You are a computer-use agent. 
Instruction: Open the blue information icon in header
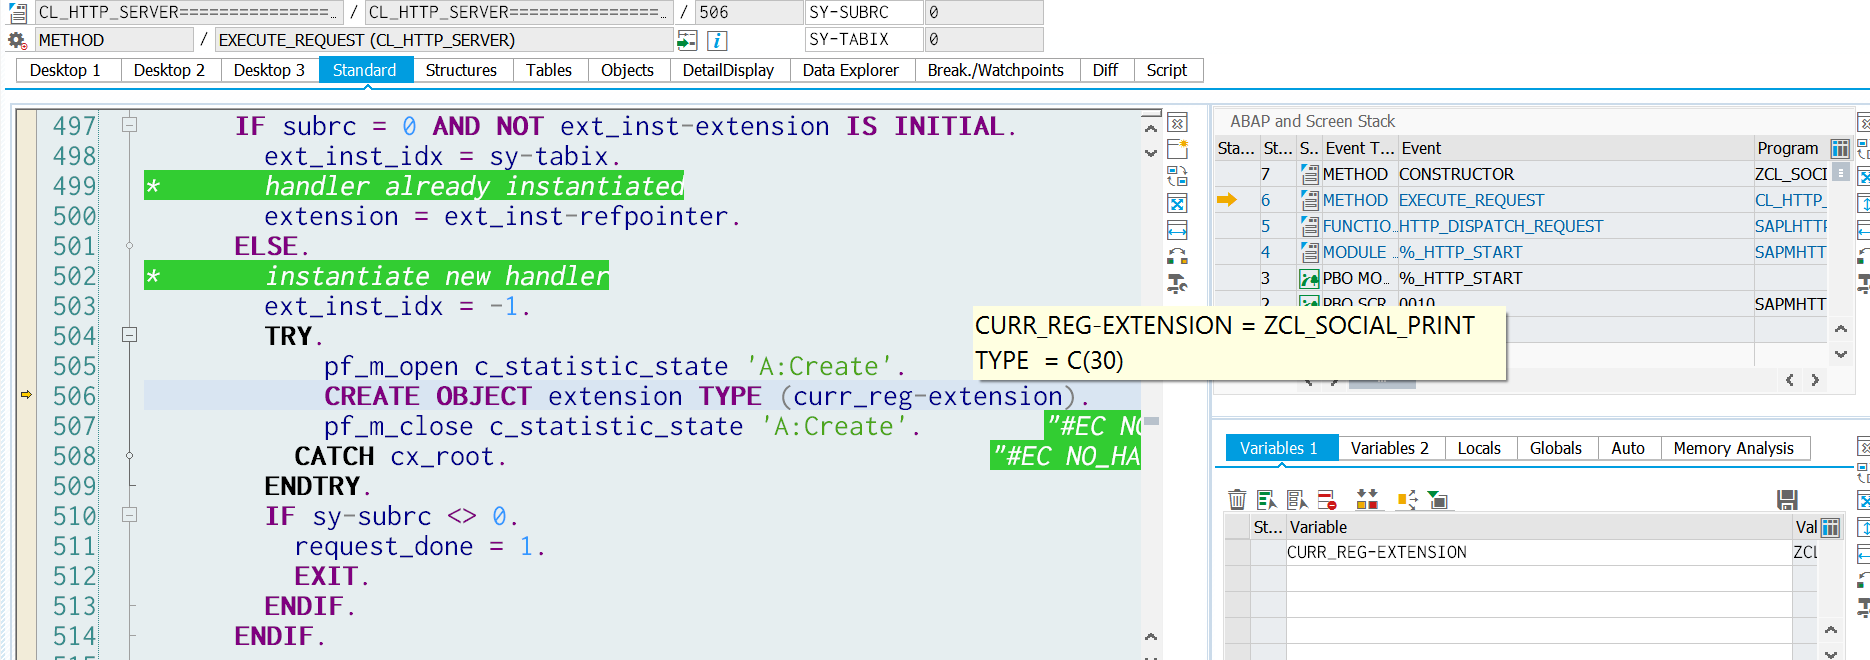pos(717,40)
